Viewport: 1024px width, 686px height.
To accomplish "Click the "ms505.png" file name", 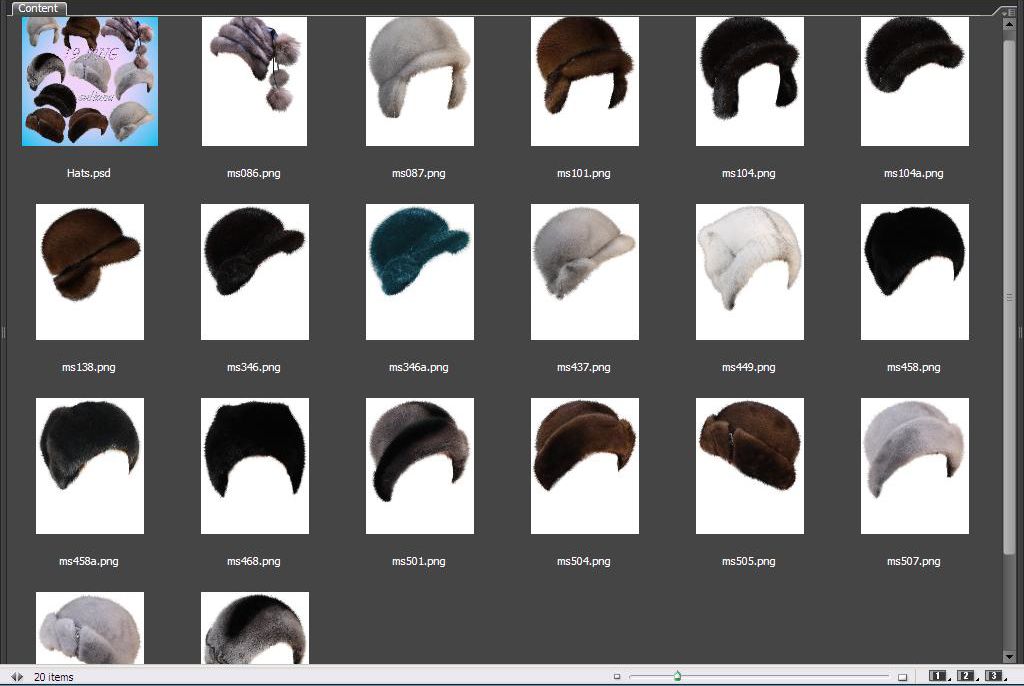I will pos(748,561).
